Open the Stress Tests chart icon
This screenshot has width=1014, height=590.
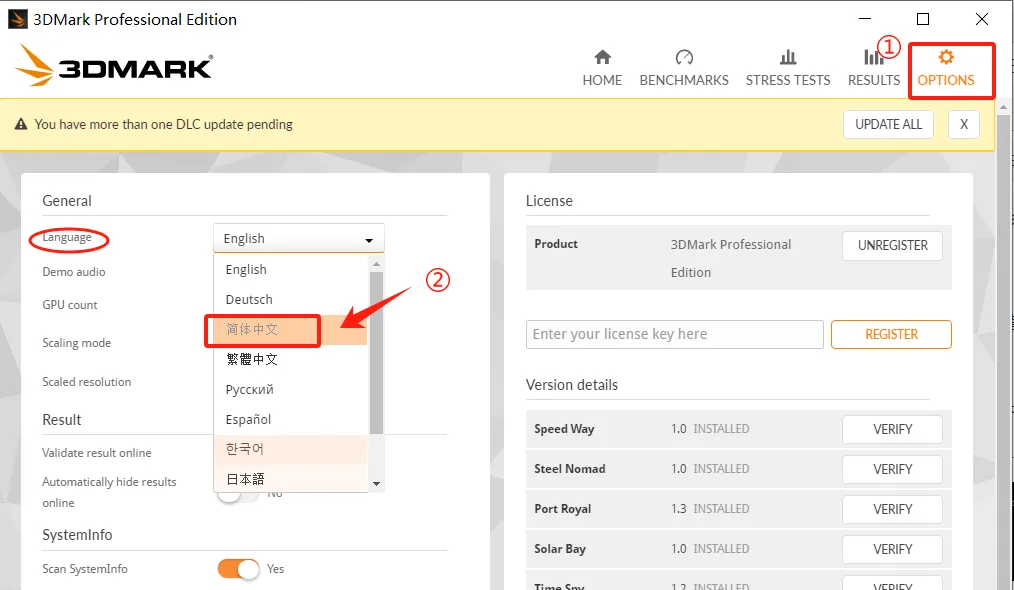point(788,57)
